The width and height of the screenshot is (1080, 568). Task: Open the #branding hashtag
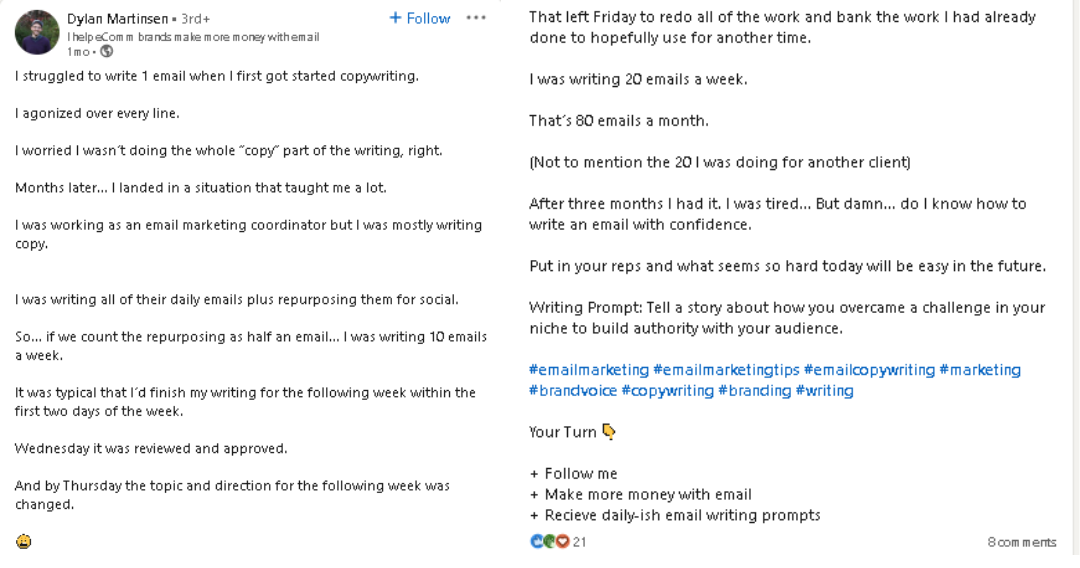(x=755, y=390)
